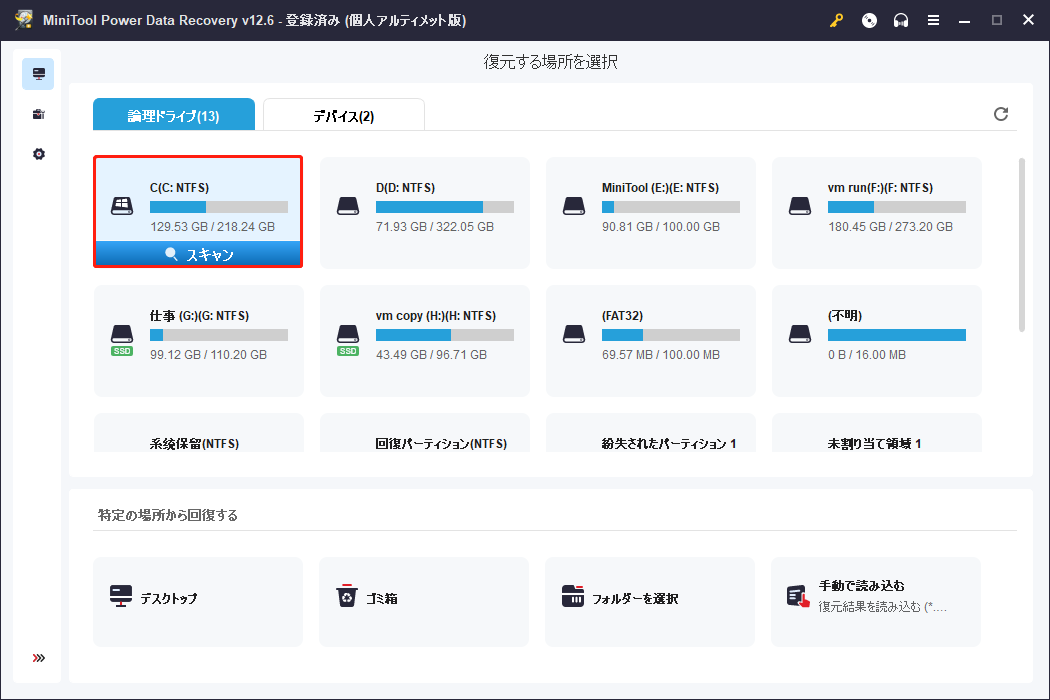1050x700 pixels.
Task: Select the 論理ドライブ(13) tab
Action: point(174,114)
